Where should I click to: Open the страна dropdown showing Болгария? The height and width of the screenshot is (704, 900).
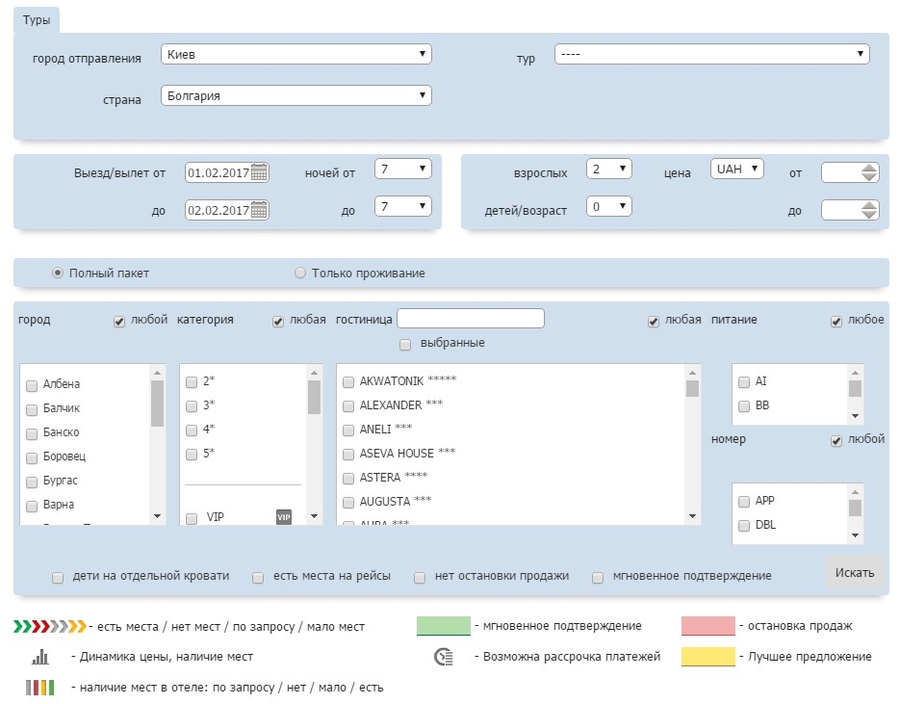[x=296, y=96]
